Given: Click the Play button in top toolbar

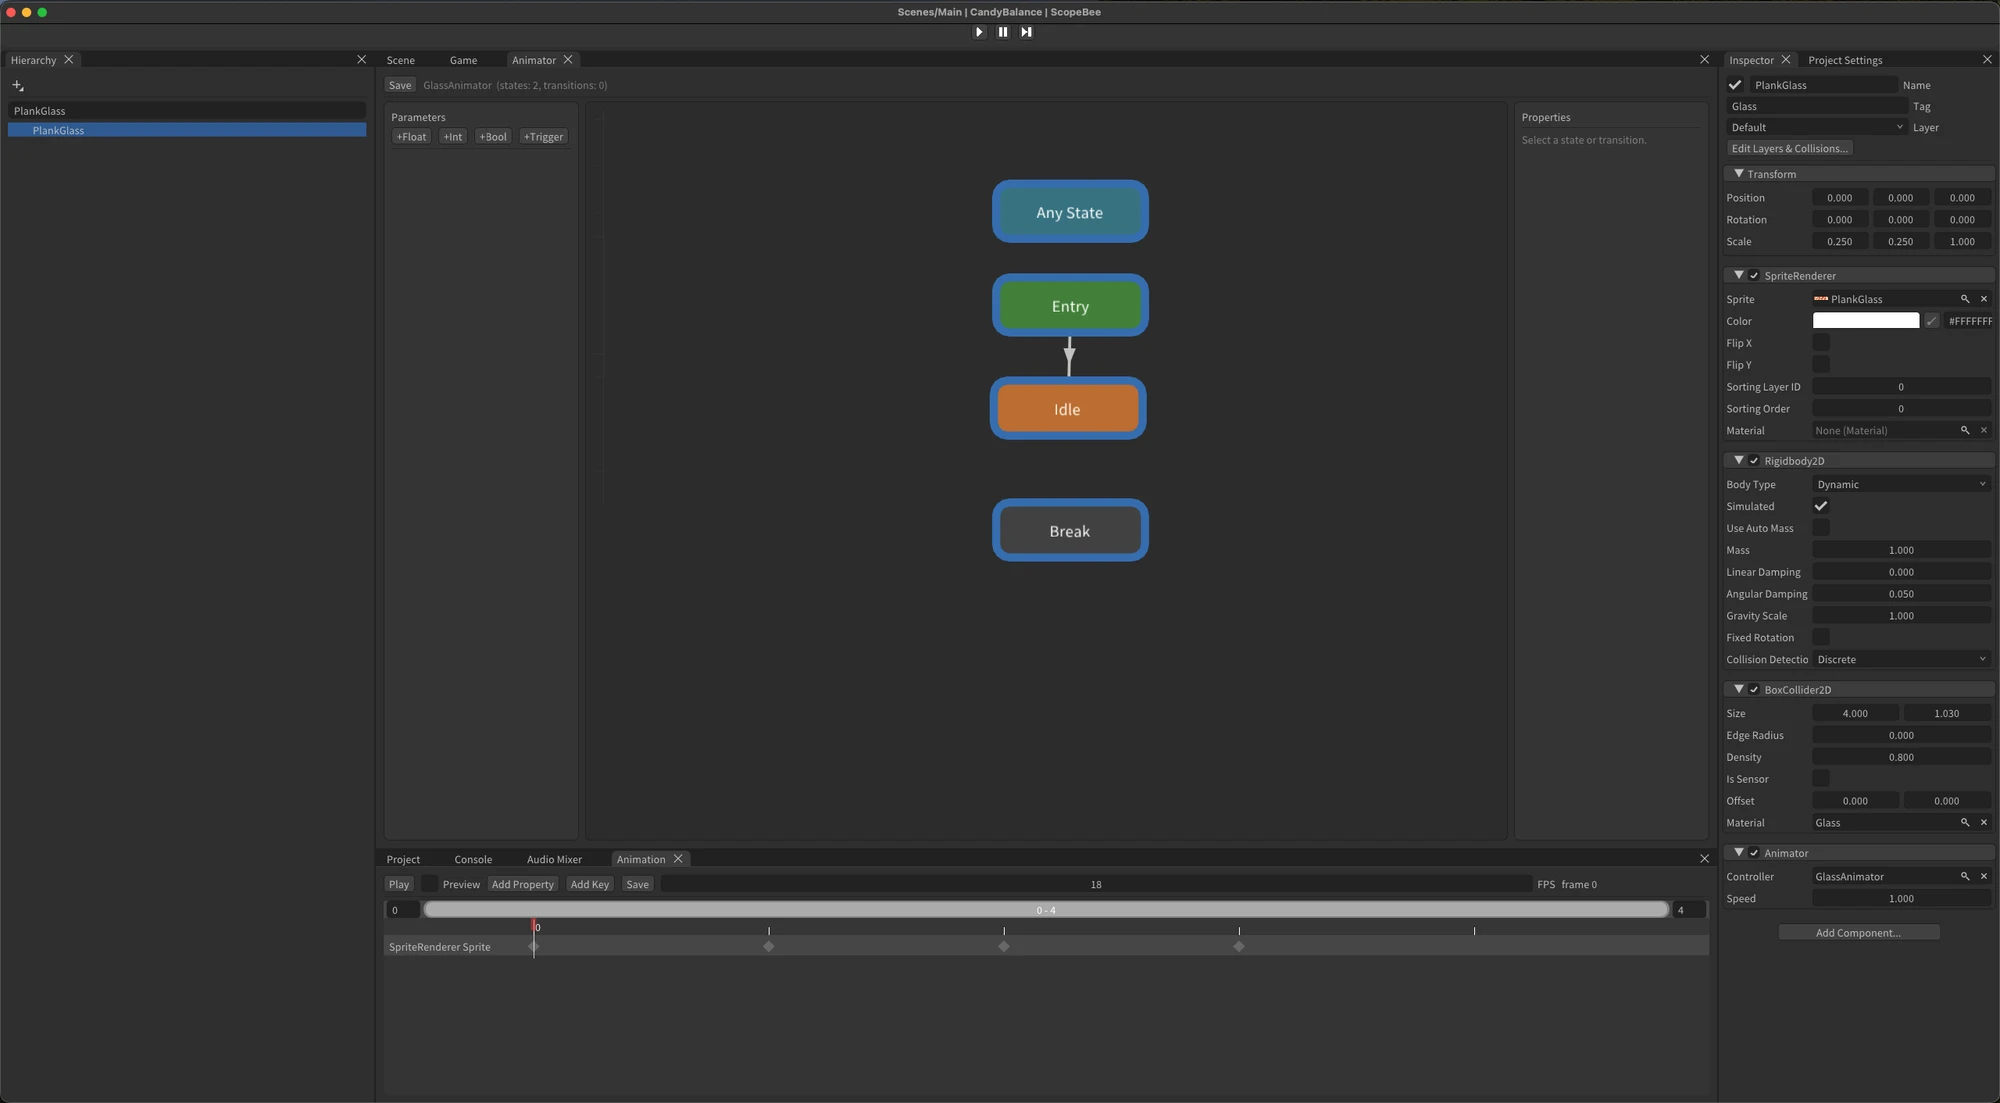Looking at the screenshot, I should pyautogui.click(x=979, y=32).
